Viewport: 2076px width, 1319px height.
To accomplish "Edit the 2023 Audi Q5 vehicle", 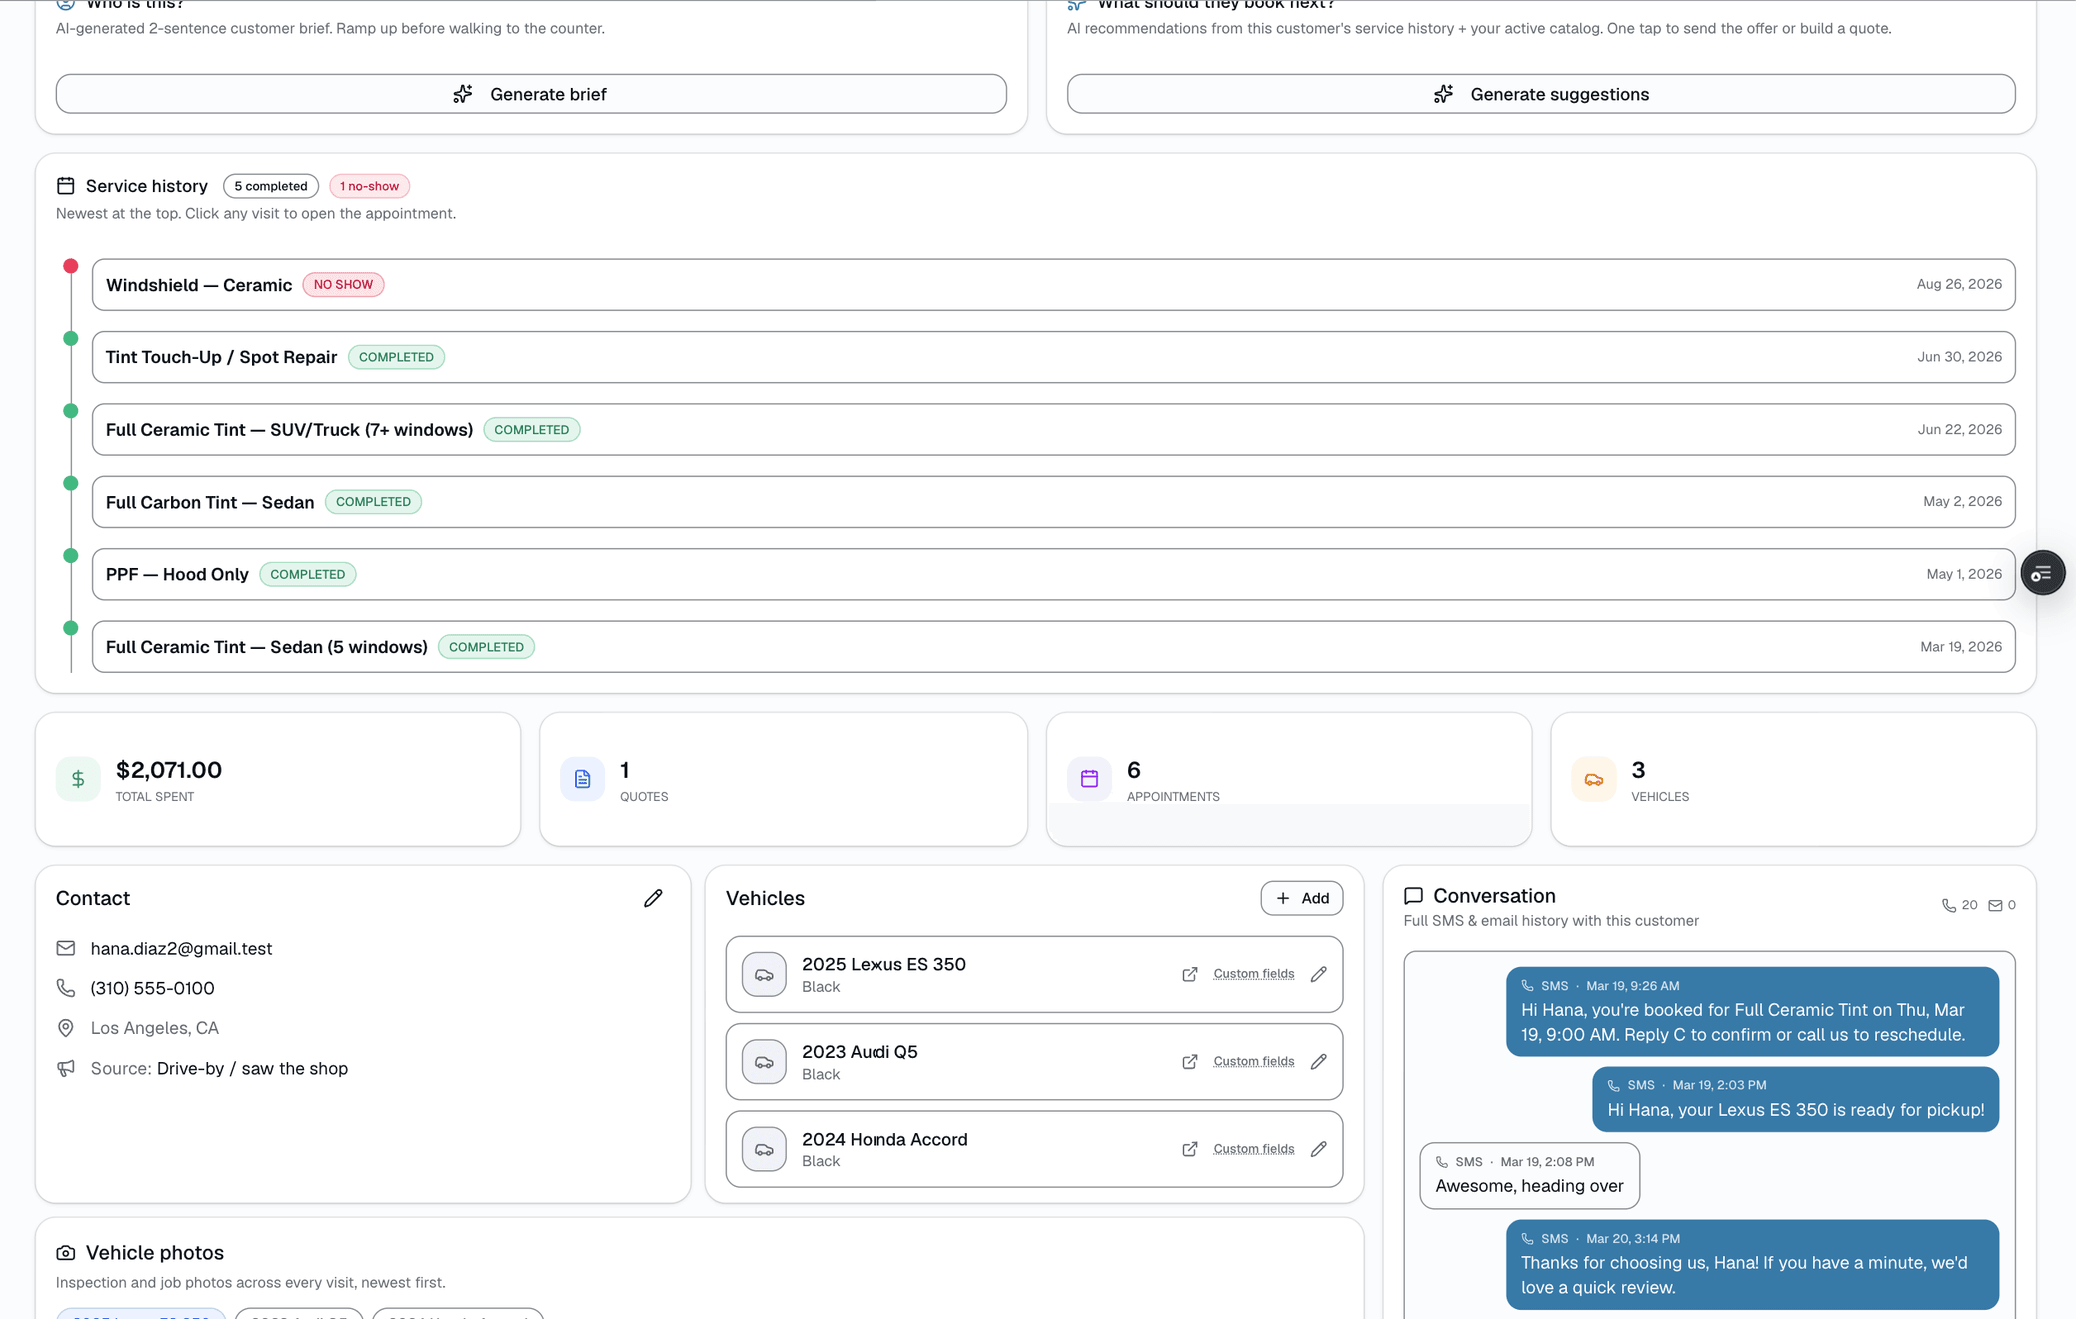I will [x=1319, y=1061].
